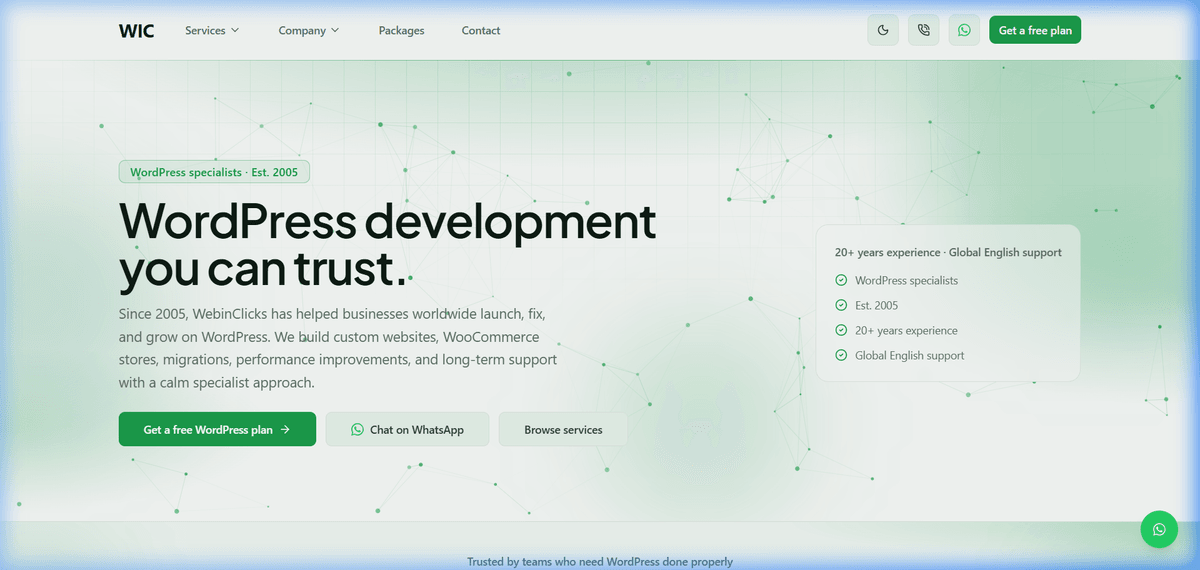
Task: Click the Chat on WhatsApp button
Action: click(x=407, y=429)
